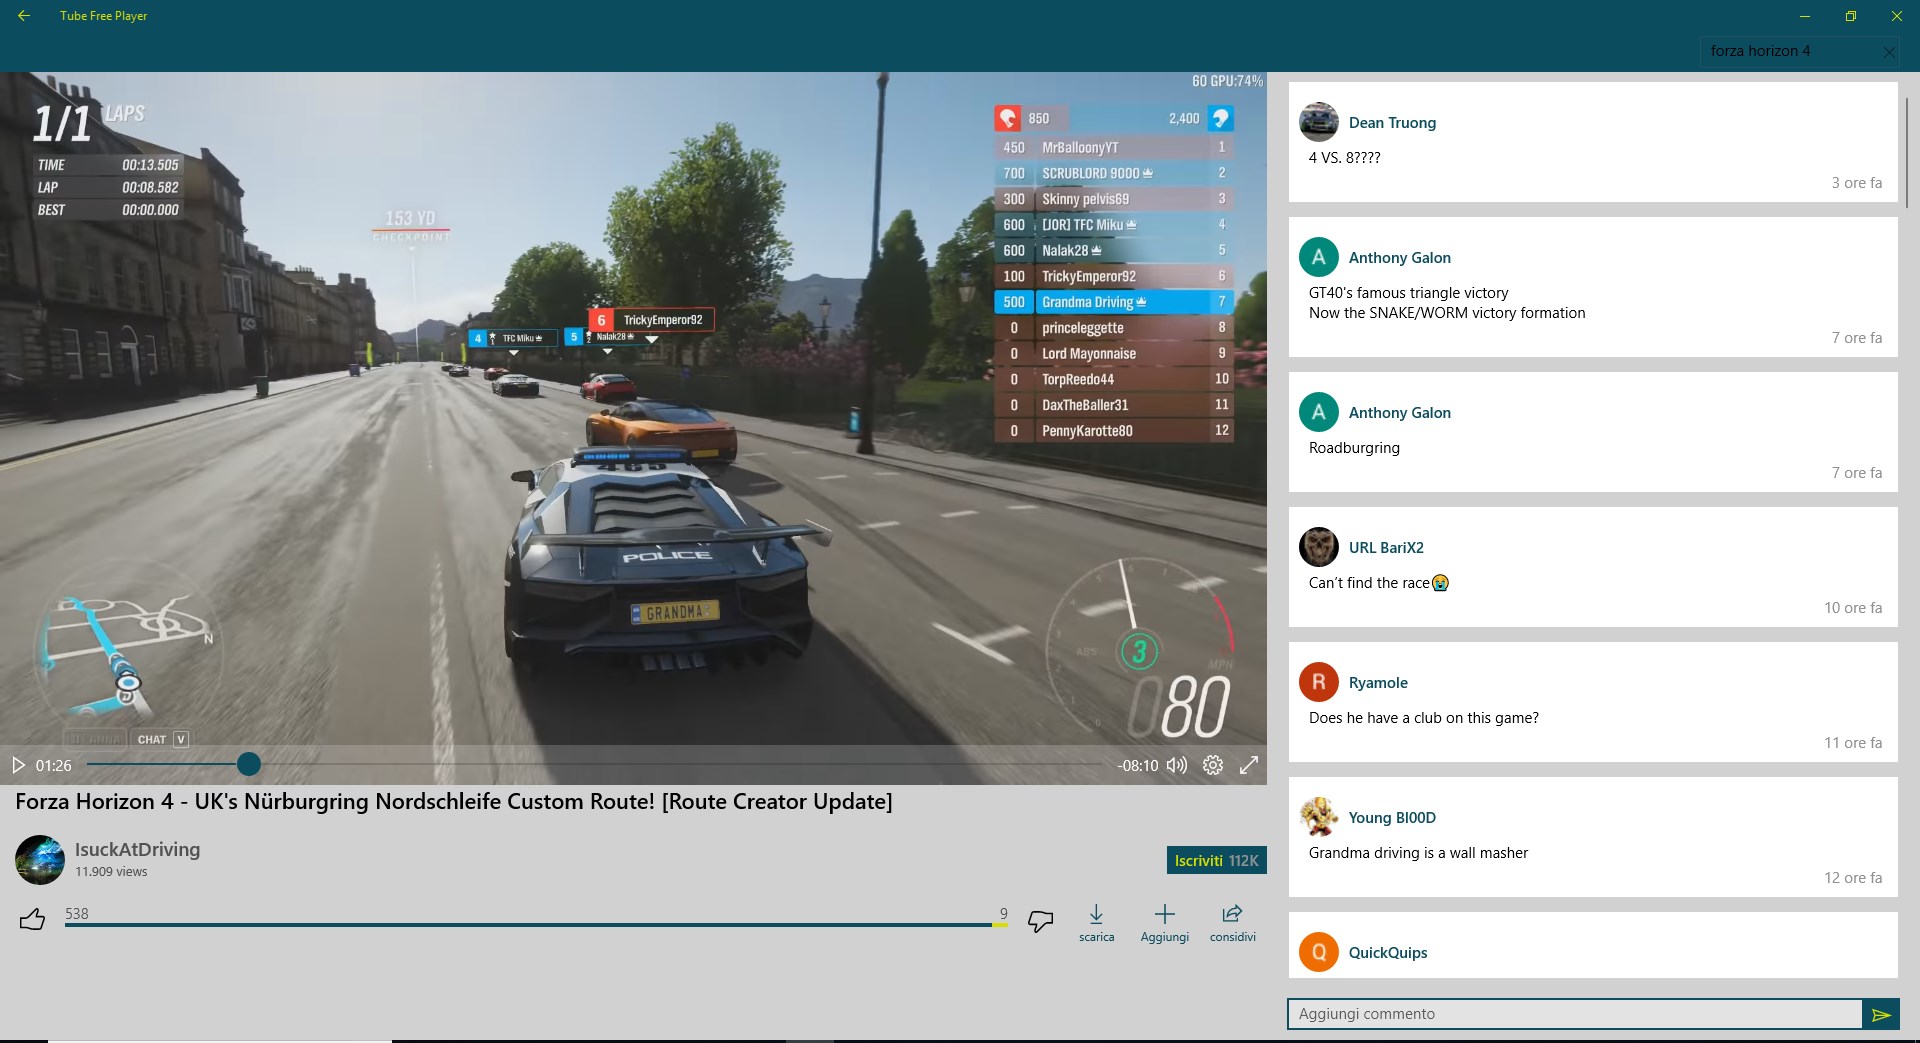Click the remaining time -08:10

(x=1138, y=766)
